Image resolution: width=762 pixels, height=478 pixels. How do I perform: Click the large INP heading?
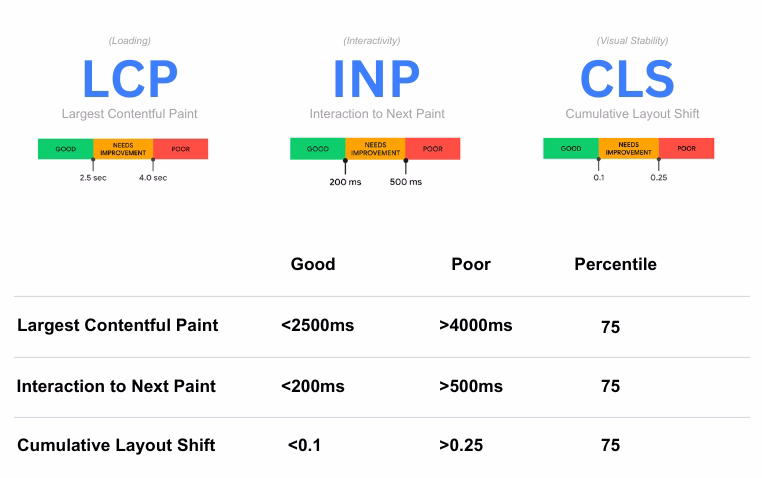click(x=376, y=79)
